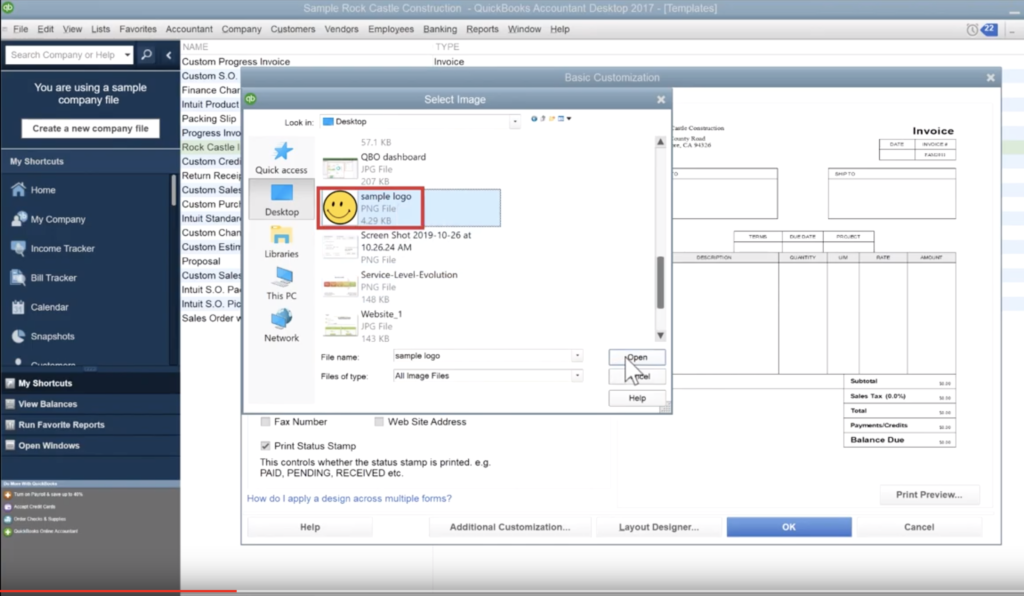
Task: Open 'How do I apply a design' link
Action: point(349,499)
